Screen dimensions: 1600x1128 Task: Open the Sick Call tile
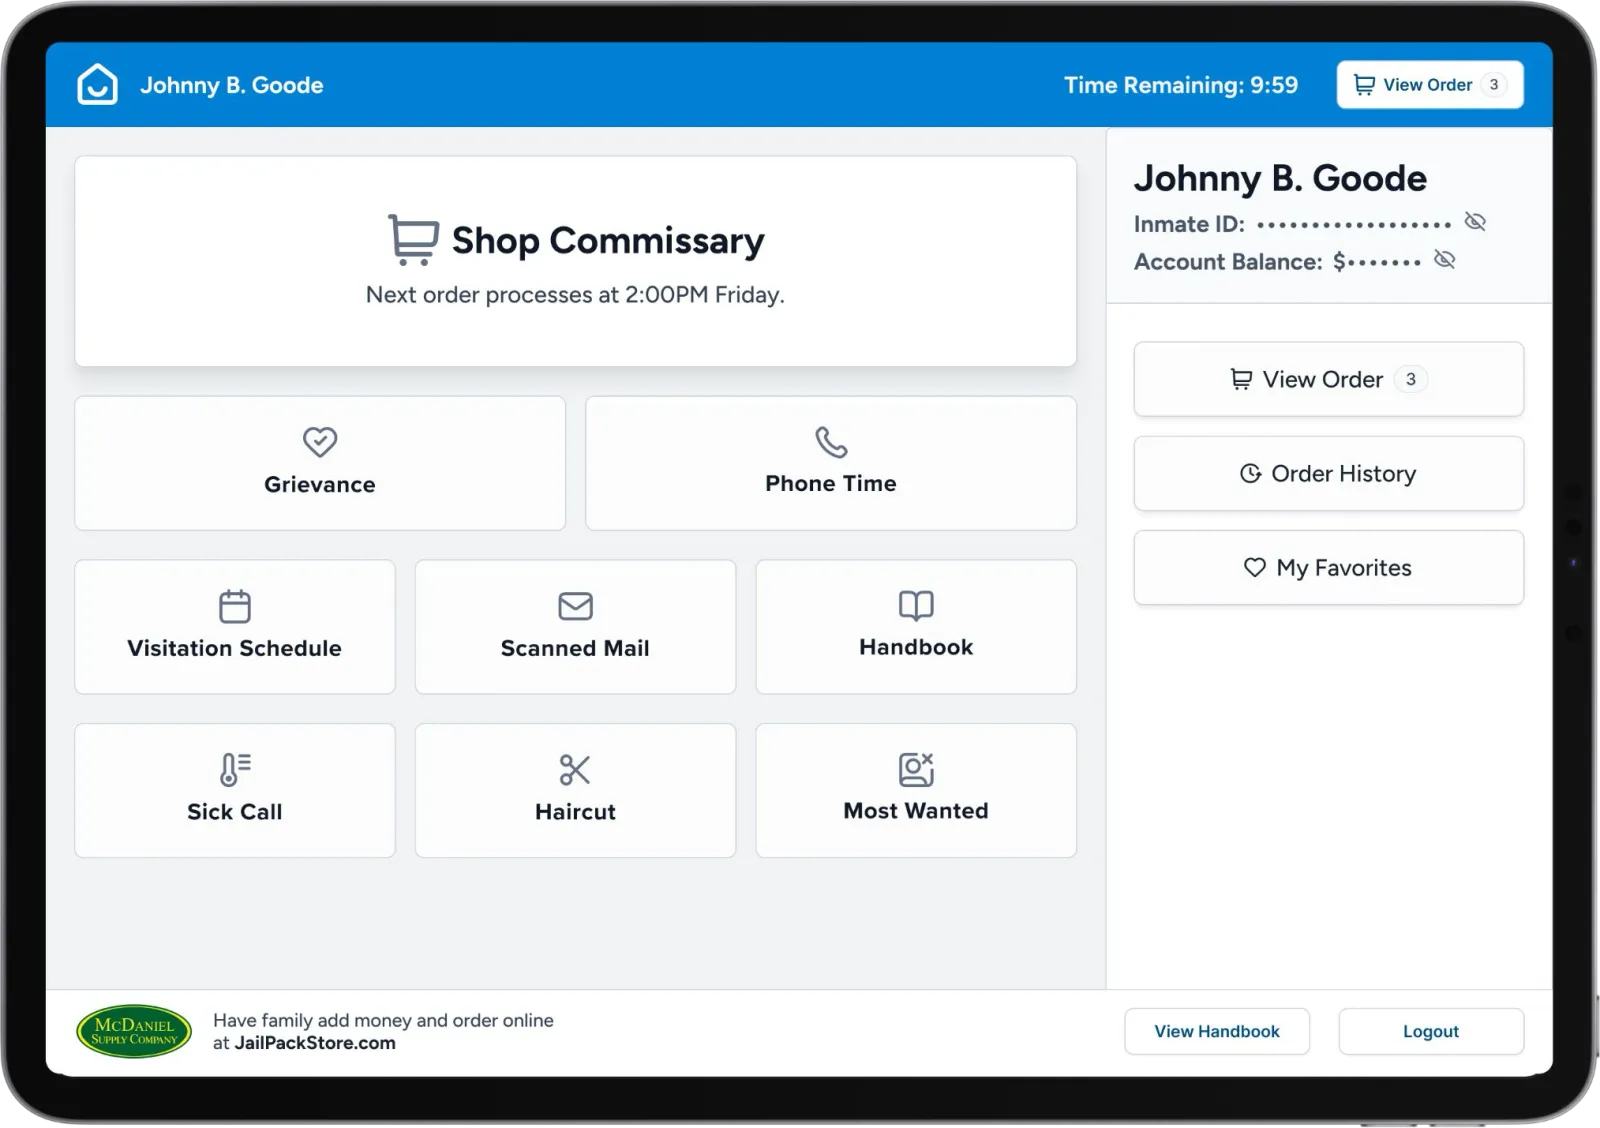pyautogui.click(x=235, y=790)
